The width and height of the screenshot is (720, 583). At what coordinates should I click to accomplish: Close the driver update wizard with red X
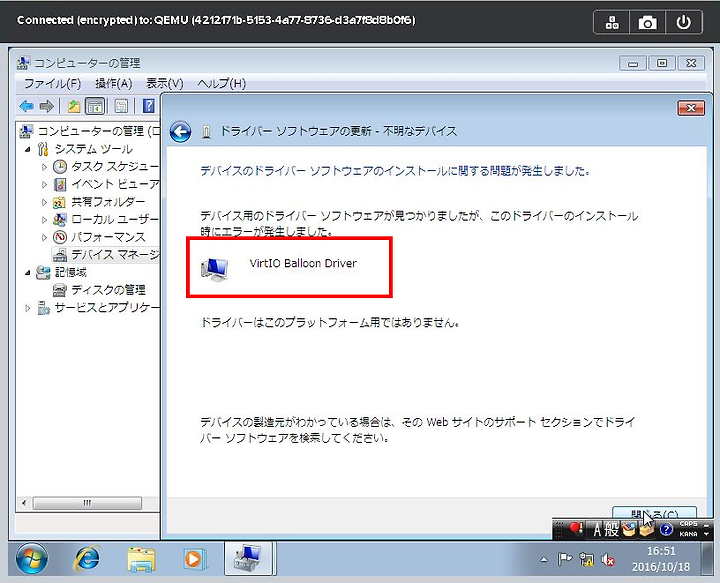[x=691, y=108]
